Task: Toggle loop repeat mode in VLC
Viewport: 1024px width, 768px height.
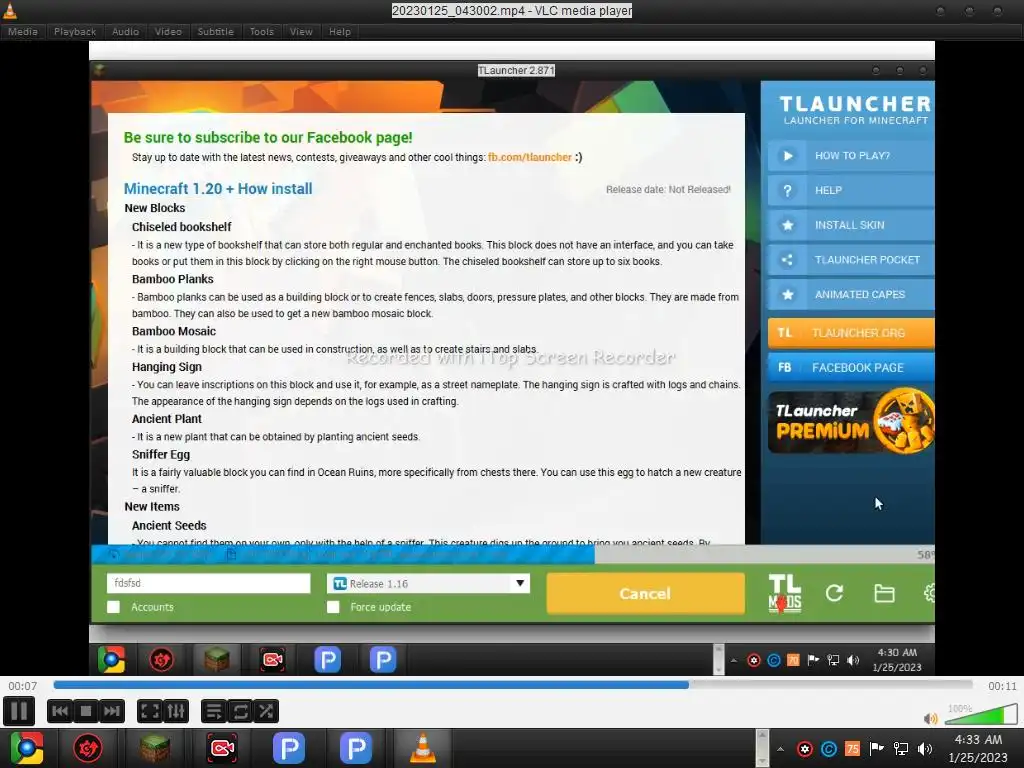Action: pyautogui.click(x=240, y=711)
